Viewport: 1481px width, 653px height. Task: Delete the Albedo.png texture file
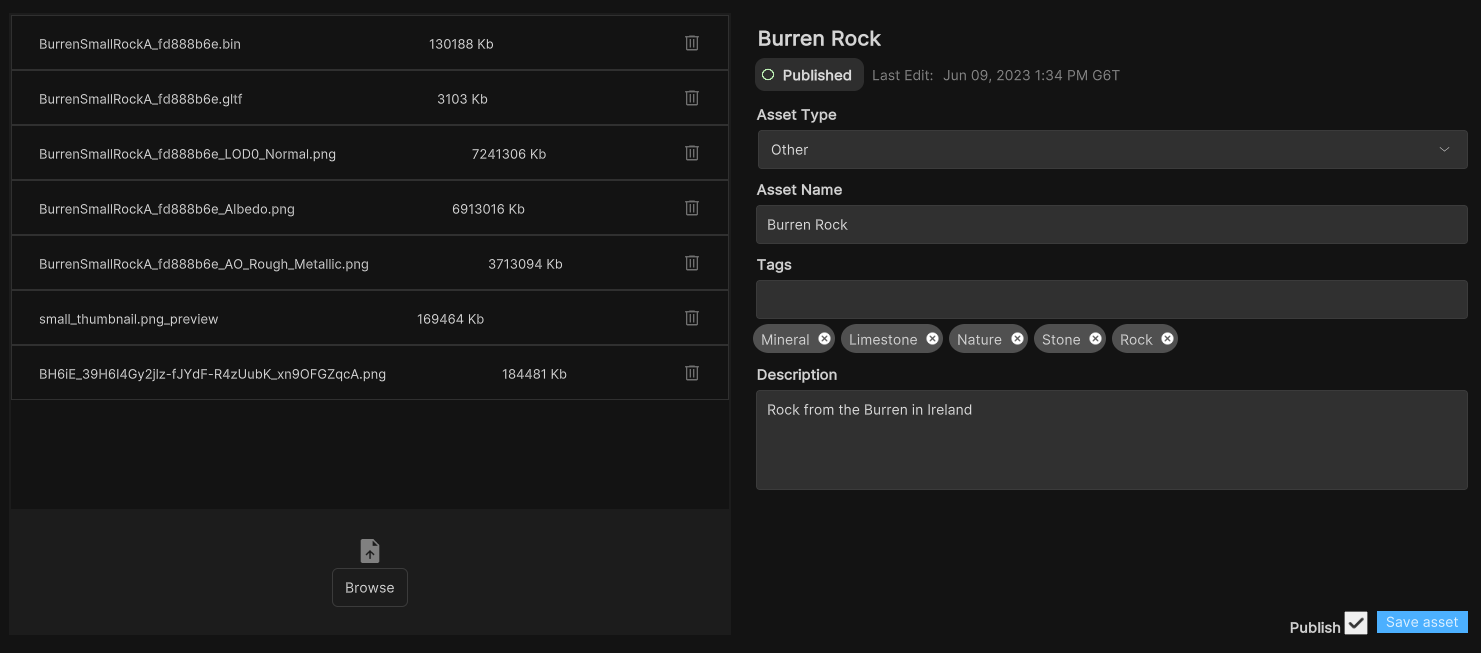pyautogui.click(x=691, y=207)
